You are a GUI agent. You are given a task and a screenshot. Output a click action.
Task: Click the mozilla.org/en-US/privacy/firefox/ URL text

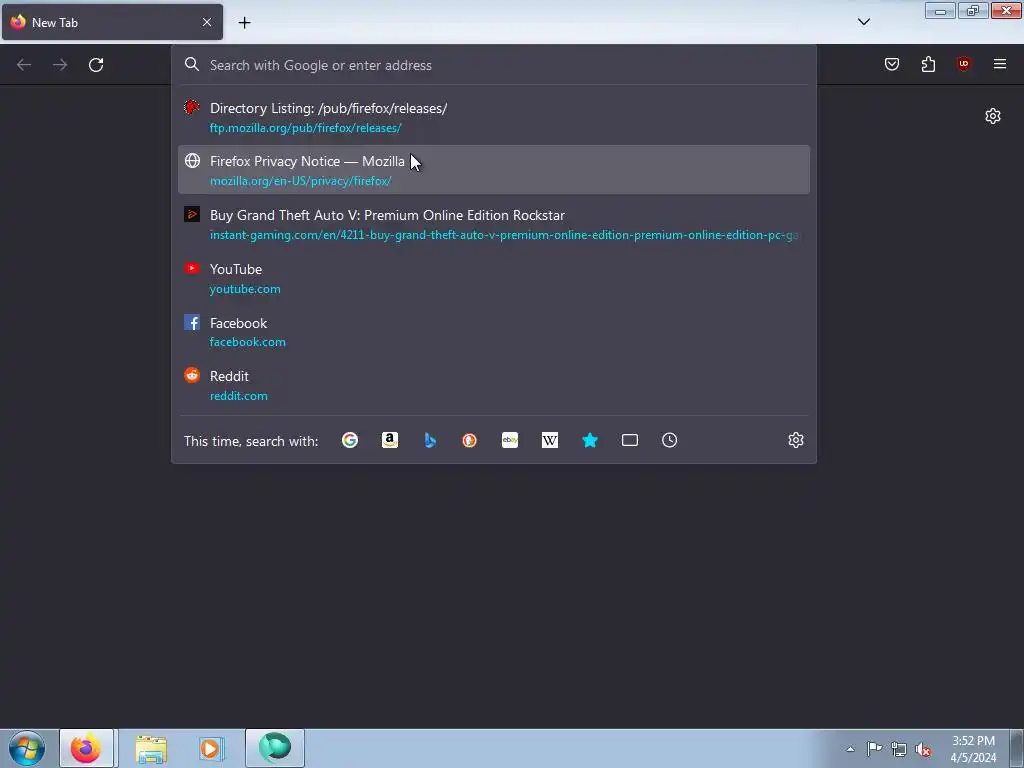pos(300,181)
